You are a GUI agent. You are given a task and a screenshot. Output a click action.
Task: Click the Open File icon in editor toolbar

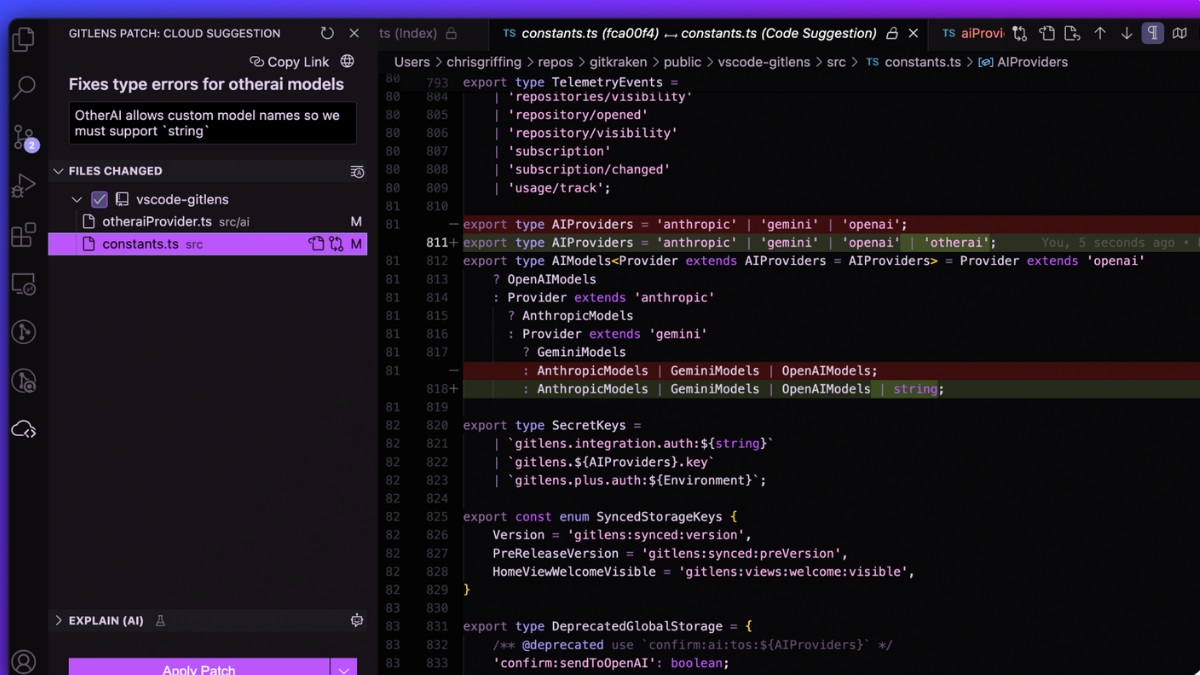click(1046, 33)
